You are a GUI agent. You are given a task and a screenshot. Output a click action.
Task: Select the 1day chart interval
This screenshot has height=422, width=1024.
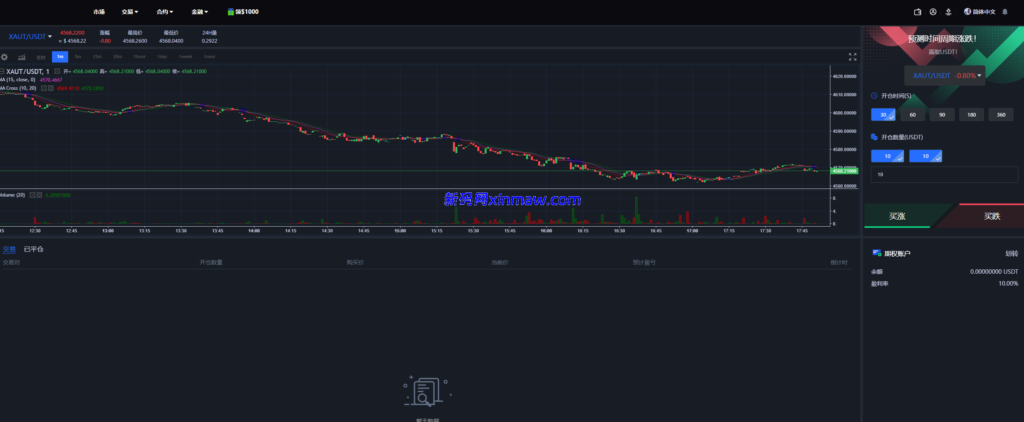point(161,57)
